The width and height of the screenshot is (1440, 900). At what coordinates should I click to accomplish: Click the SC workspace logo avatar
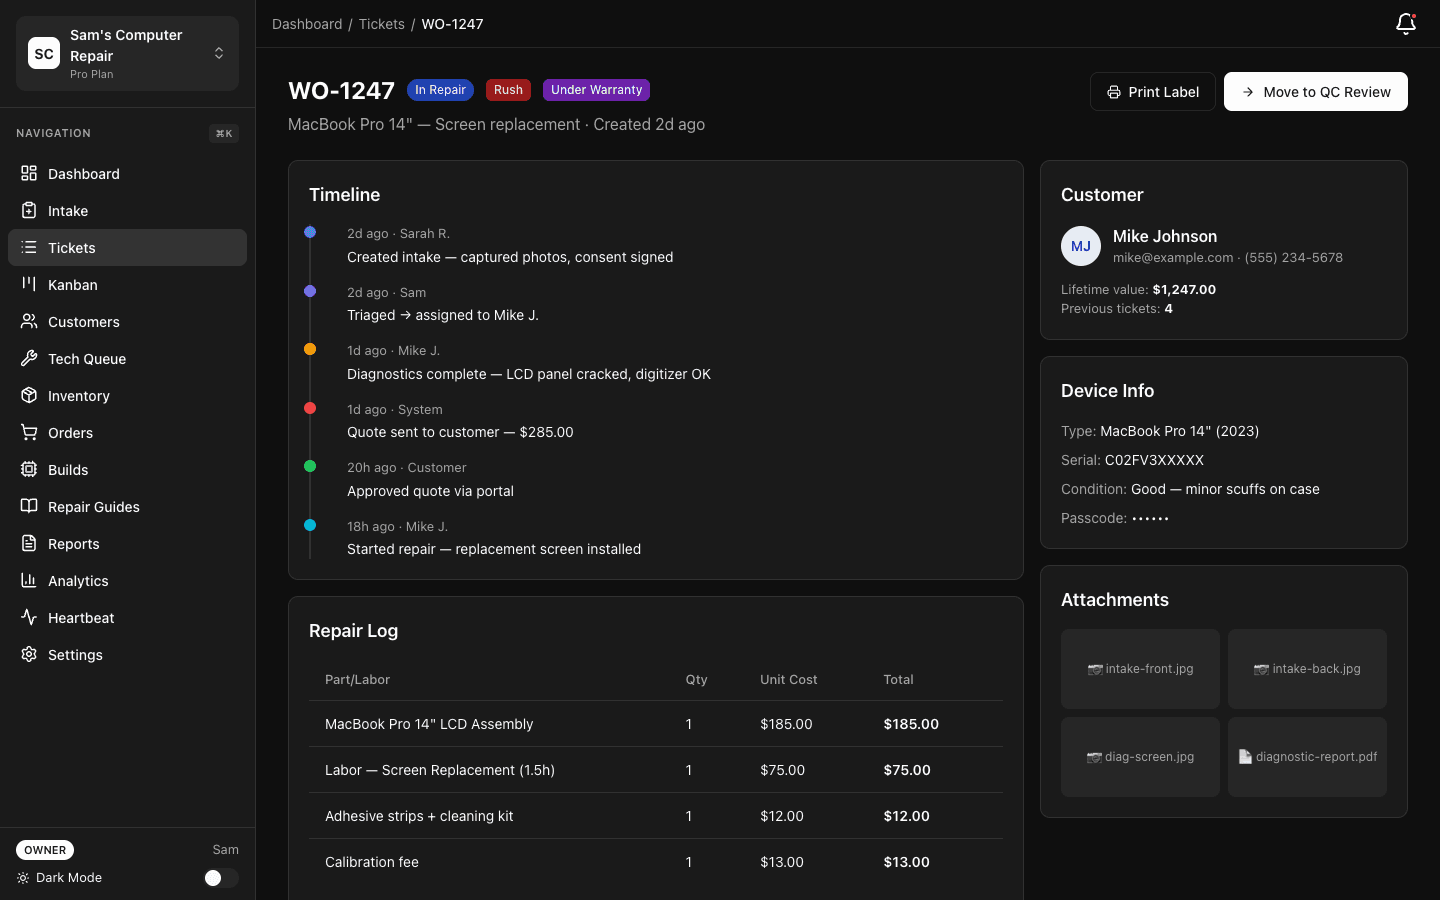pos(44,54)
